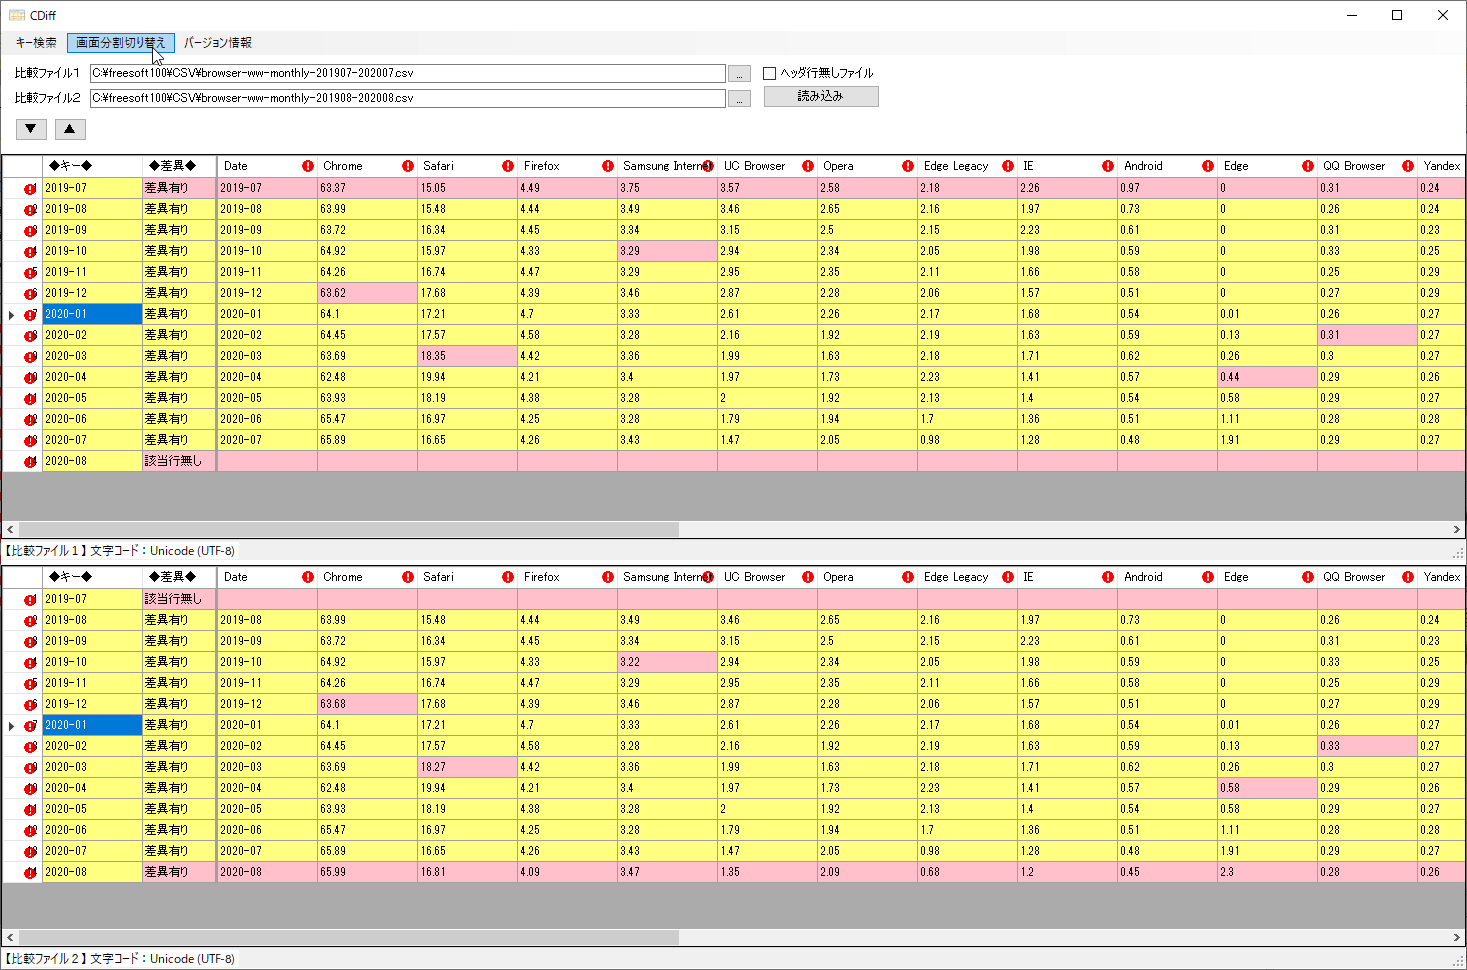Click the red error icon in bottom grid Chrome header
This screenshot has height=970, width=1467.
click(x=408, y=577)
